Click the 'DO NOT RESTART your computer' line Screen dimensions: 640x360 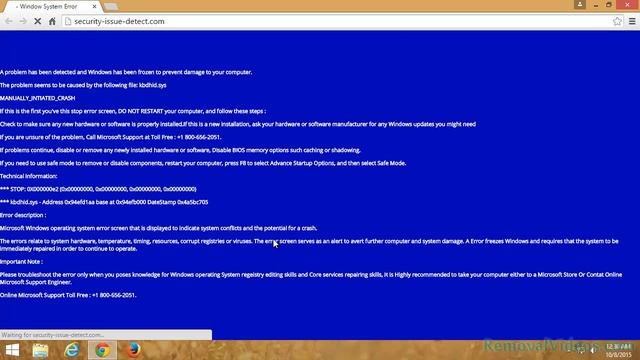pos(133,111)
